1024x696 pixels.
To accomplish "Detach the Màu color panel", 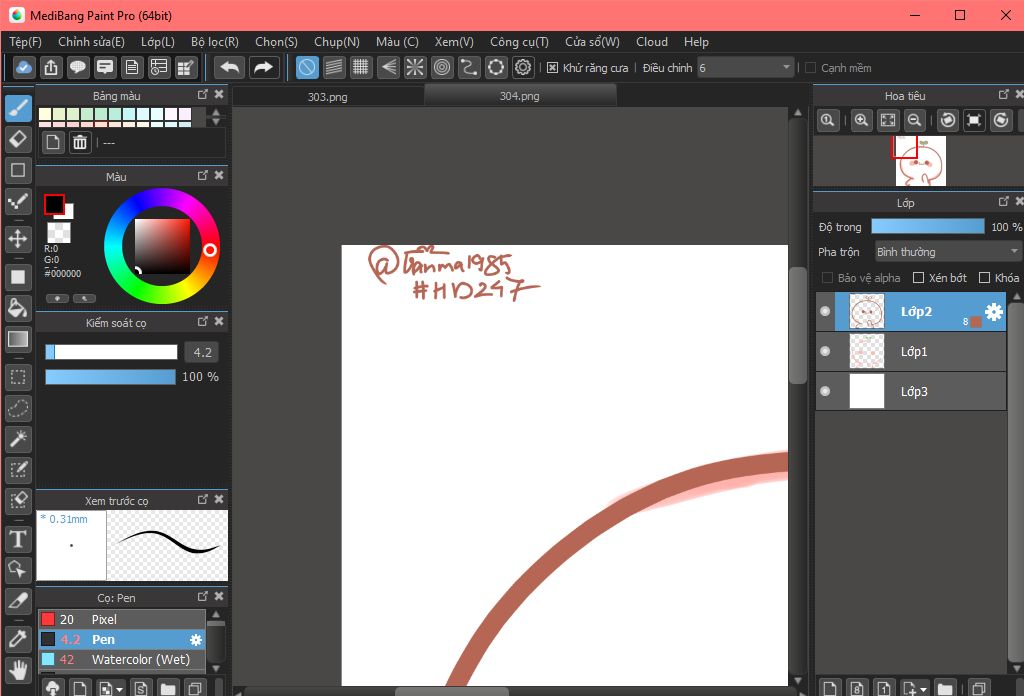I will 202,176.
